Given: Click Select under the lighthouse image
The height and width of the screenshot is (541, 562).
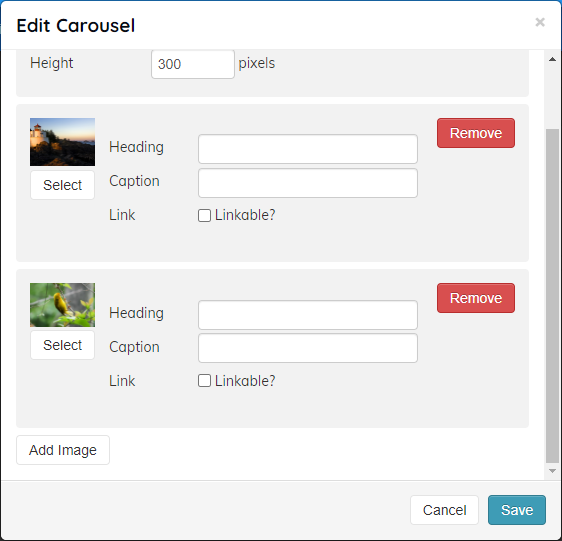Looking at the screenshot, I should coord(62,185).
